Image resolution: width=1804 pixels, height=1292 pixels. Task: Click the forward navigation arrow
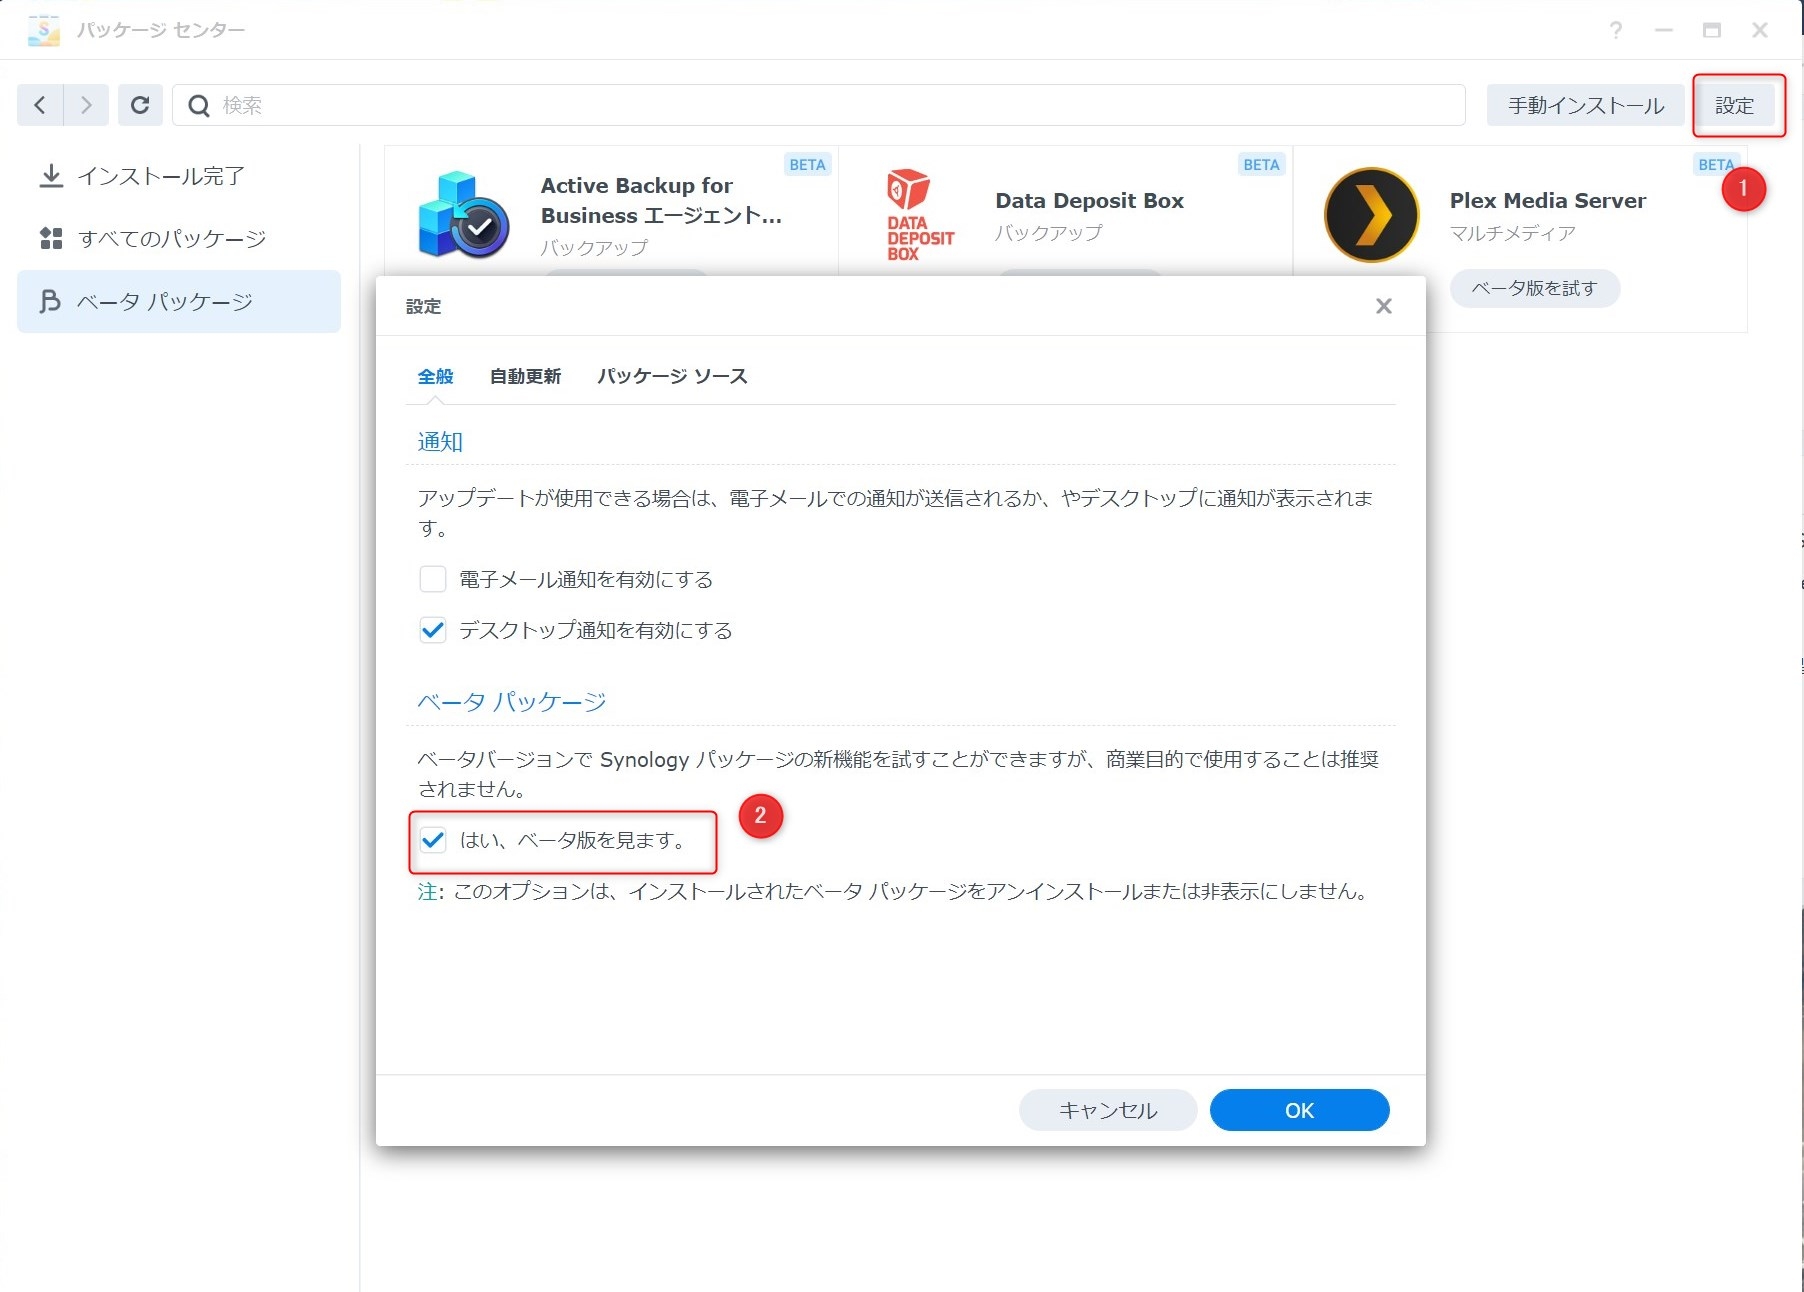(86, 105)
